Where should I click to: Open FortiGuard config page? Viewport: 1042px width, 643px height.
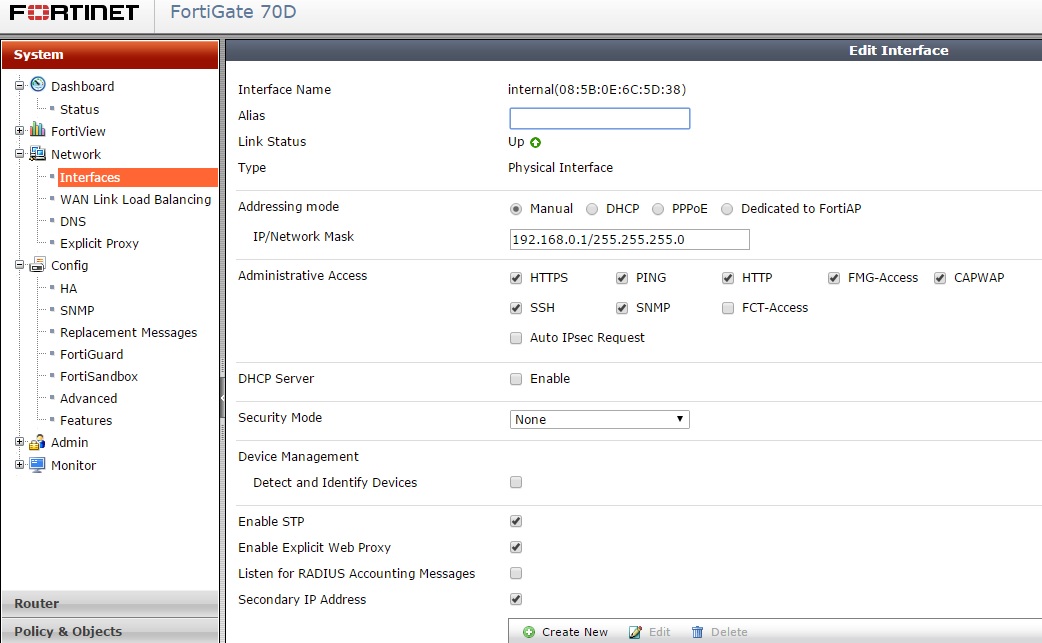91,354
